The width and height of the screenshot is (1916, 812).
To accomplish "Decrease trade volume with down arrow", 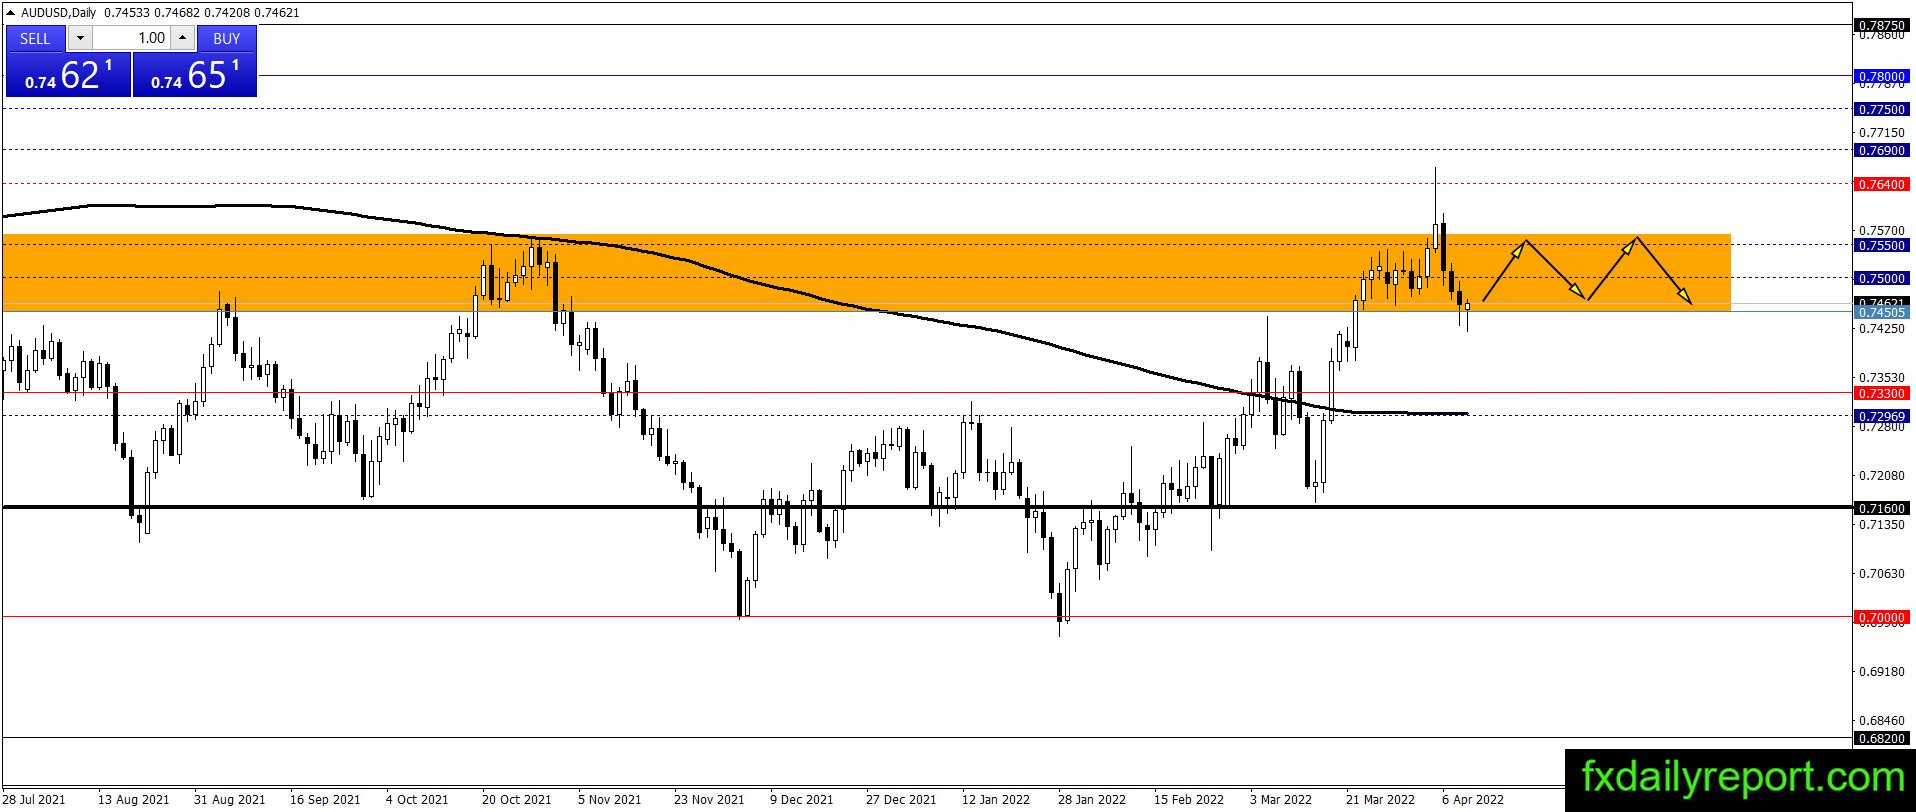I will pyautogui.click(x=81, y=38).
